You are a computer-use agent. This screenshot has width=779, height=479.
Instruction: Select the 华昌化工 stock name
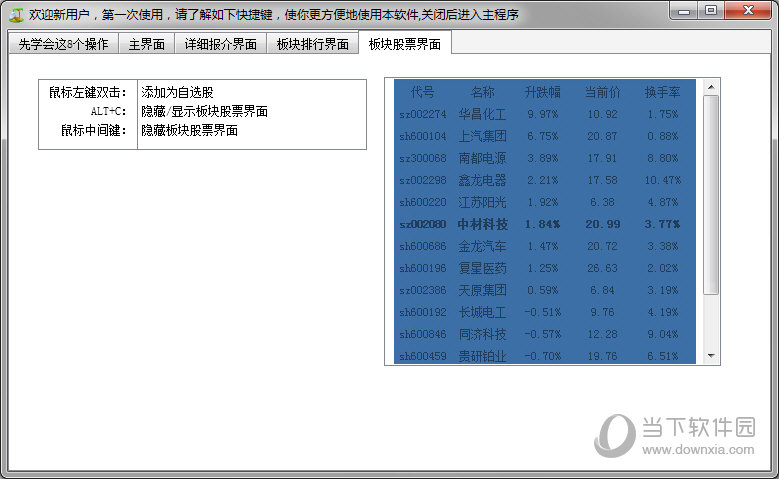482,114
